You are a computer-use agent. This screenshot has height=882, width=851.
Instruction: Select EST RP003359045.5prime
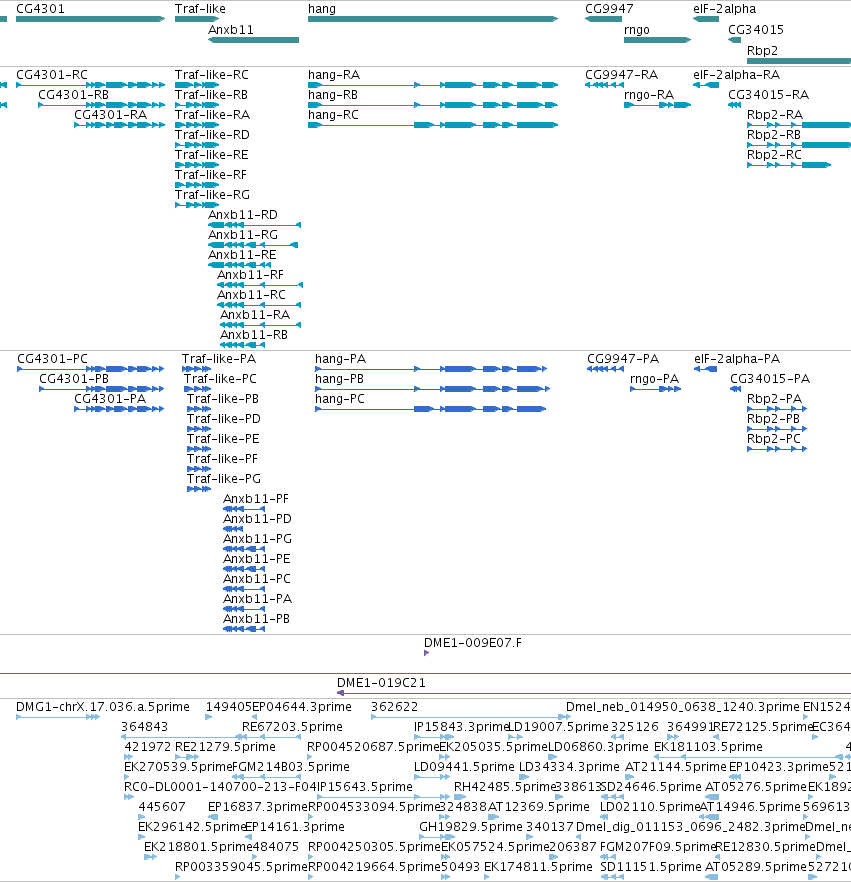pyautogui.click(x=179, y=877)
